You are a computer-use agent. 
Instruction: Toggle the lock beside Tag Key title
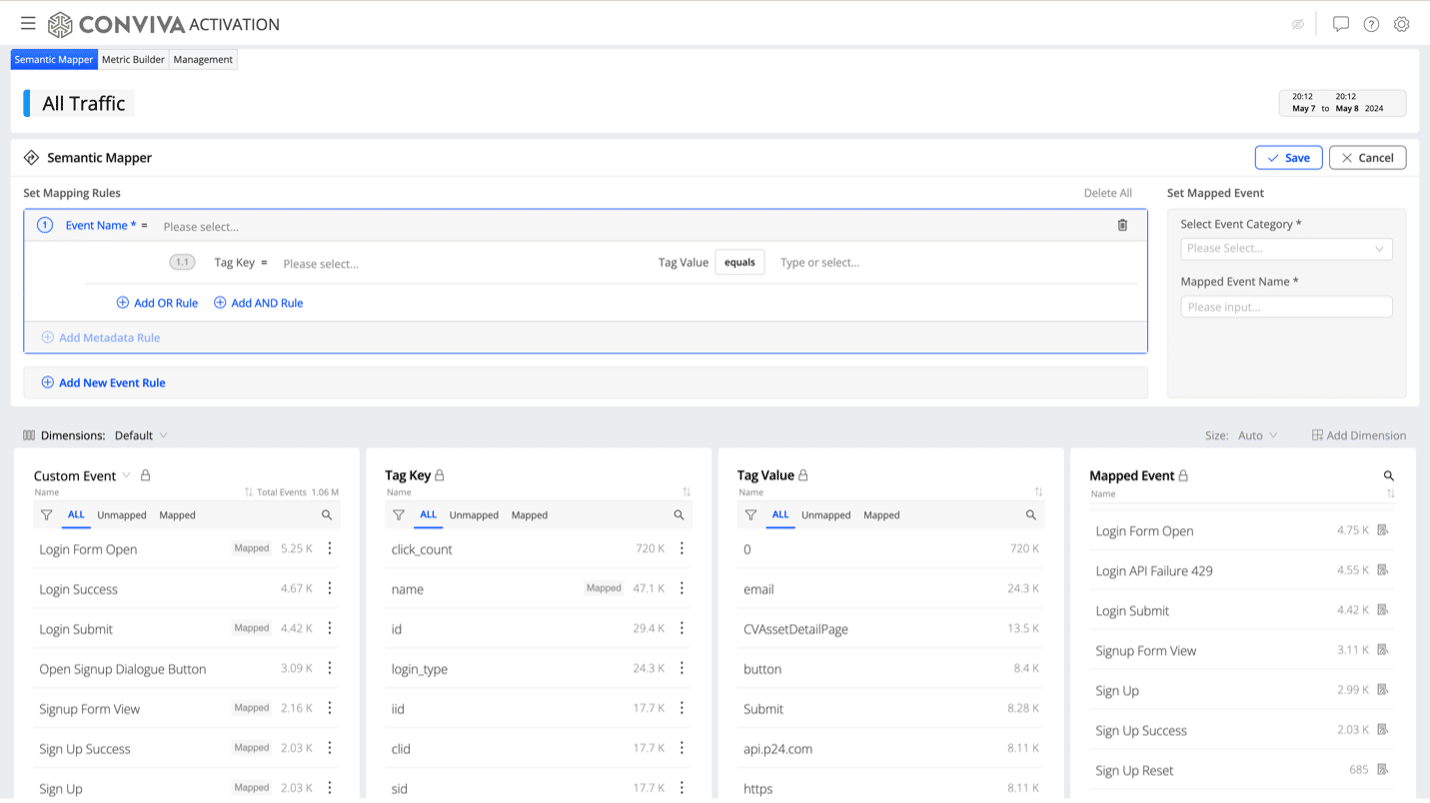coord(440,476)
